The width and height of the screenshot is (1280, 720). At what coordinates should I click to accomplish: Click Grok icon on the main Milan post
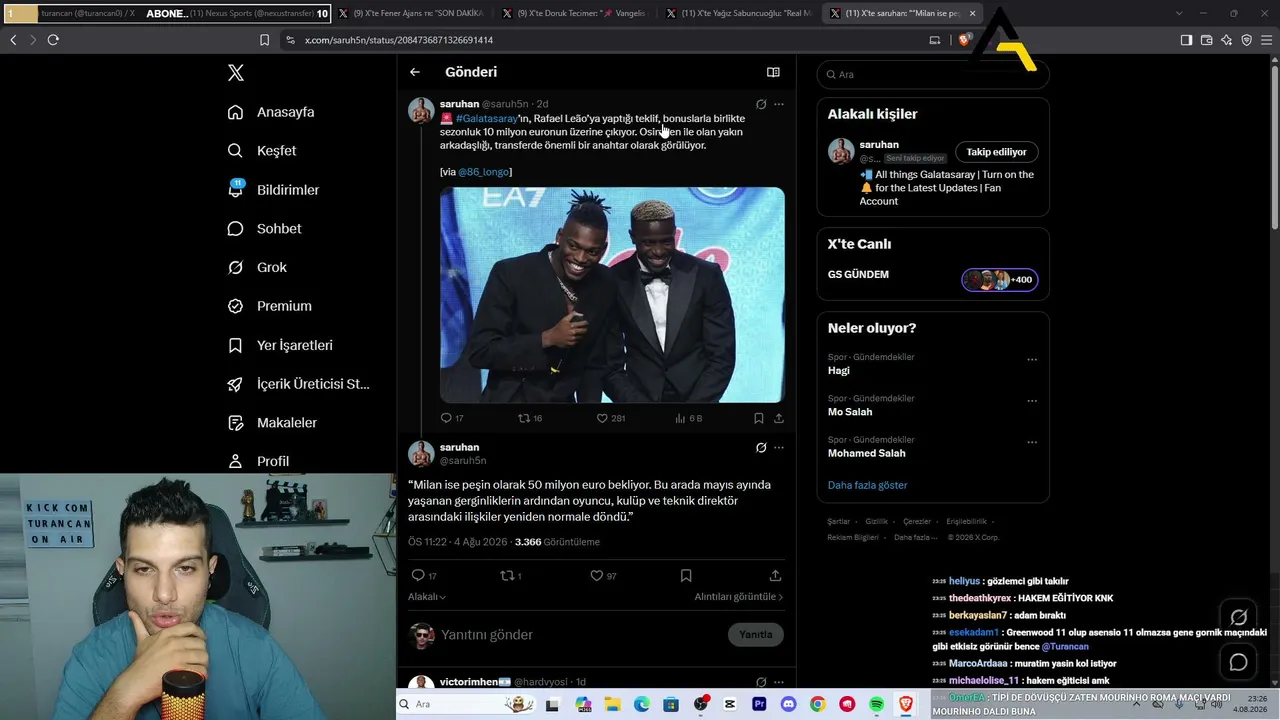click(761, 448)
